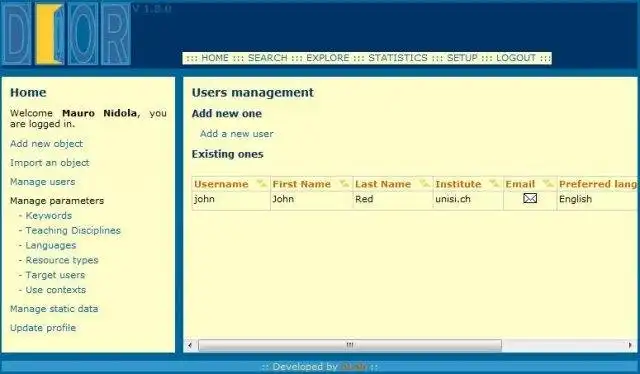This screenshot has width=640, height=374.
Task: Select the English language cell
Action: 597,199
